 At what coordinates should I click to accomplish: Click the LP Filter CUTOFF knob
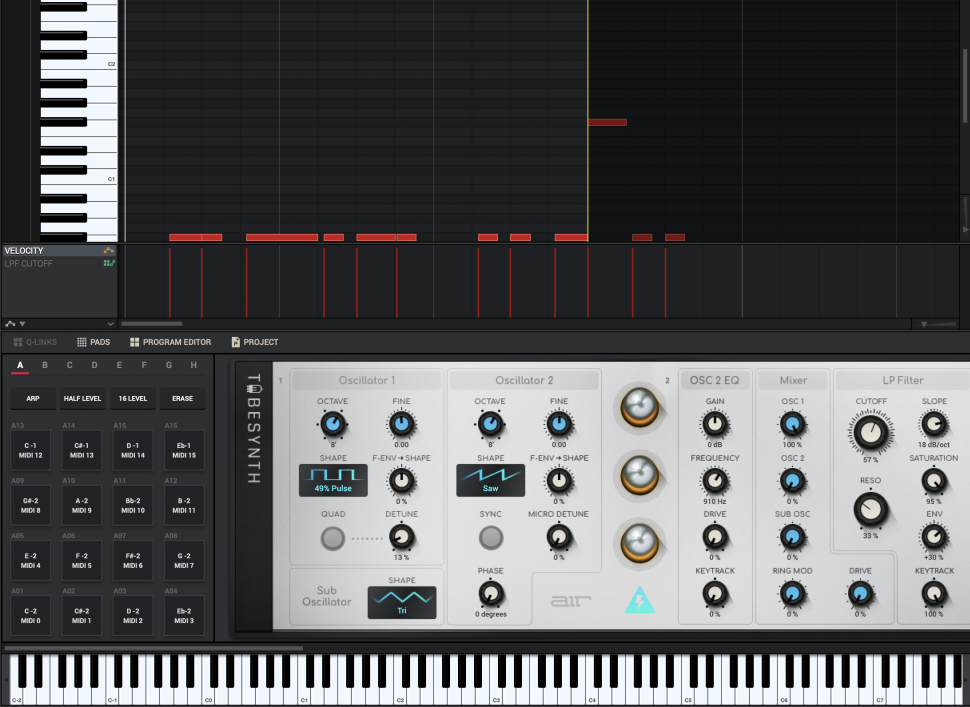(x=871, y=432)
